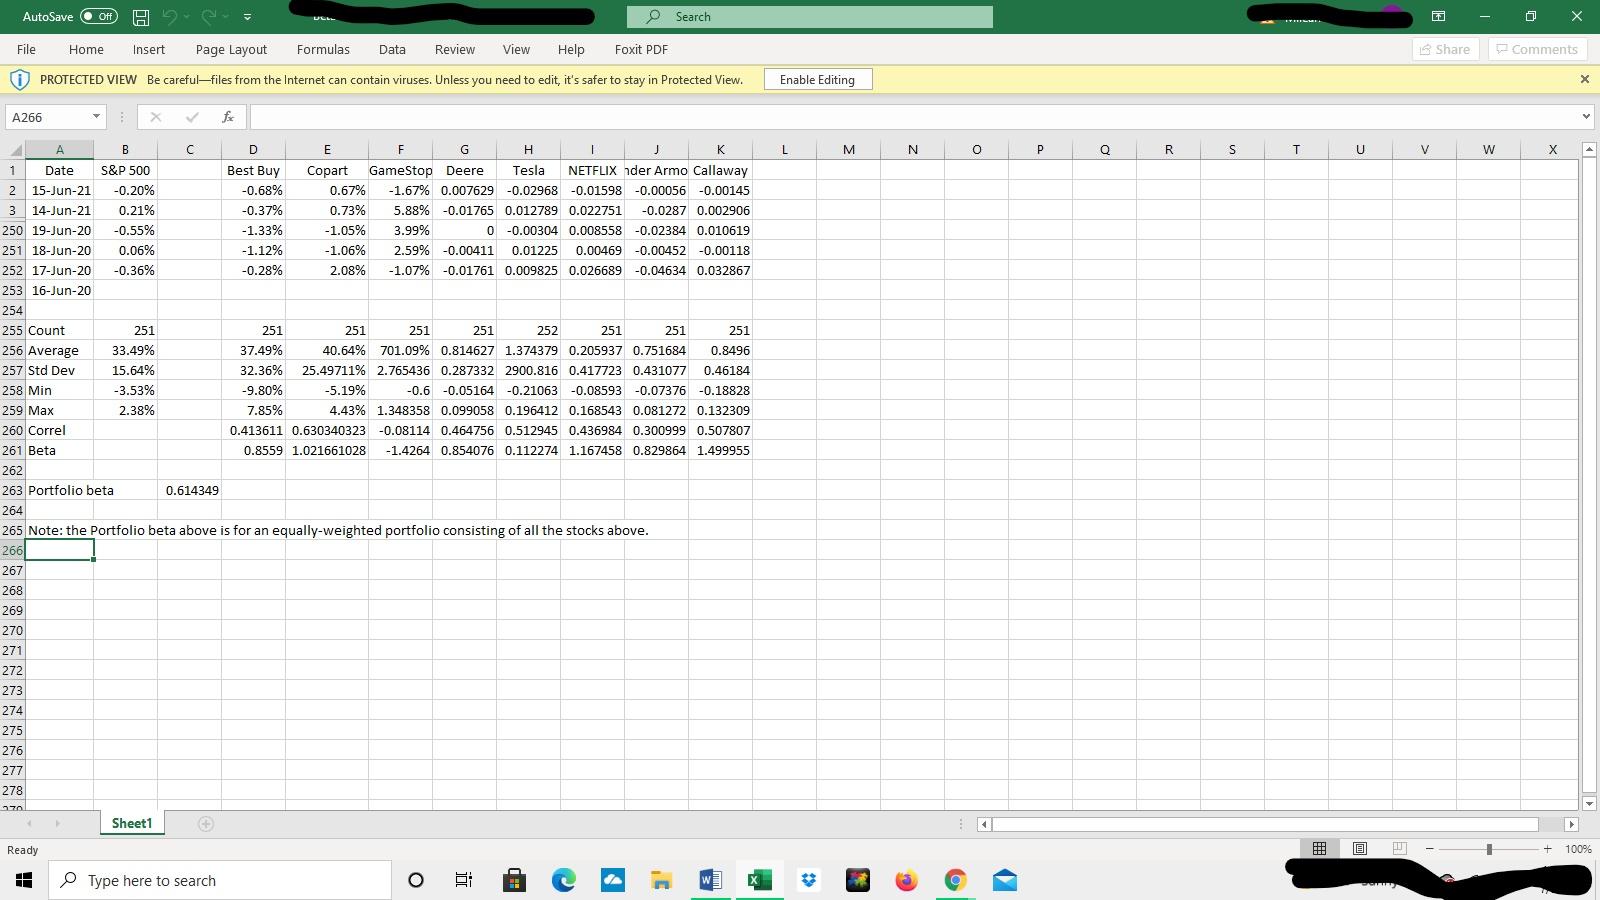Select the Sheet1 tab
The height and width of the screenshot is (900, 1600).
[x=130, y=823]
